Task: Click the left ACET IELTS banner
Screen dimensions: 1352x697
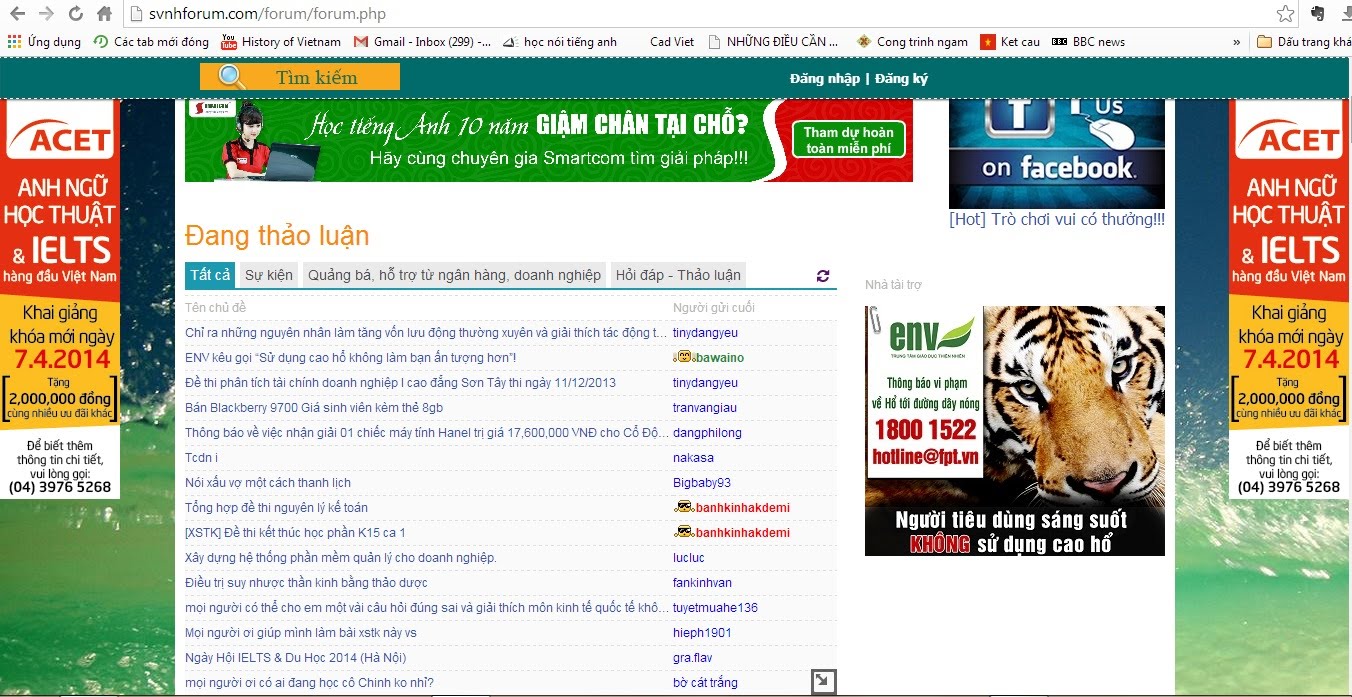Action: click(x=60, y=299)
